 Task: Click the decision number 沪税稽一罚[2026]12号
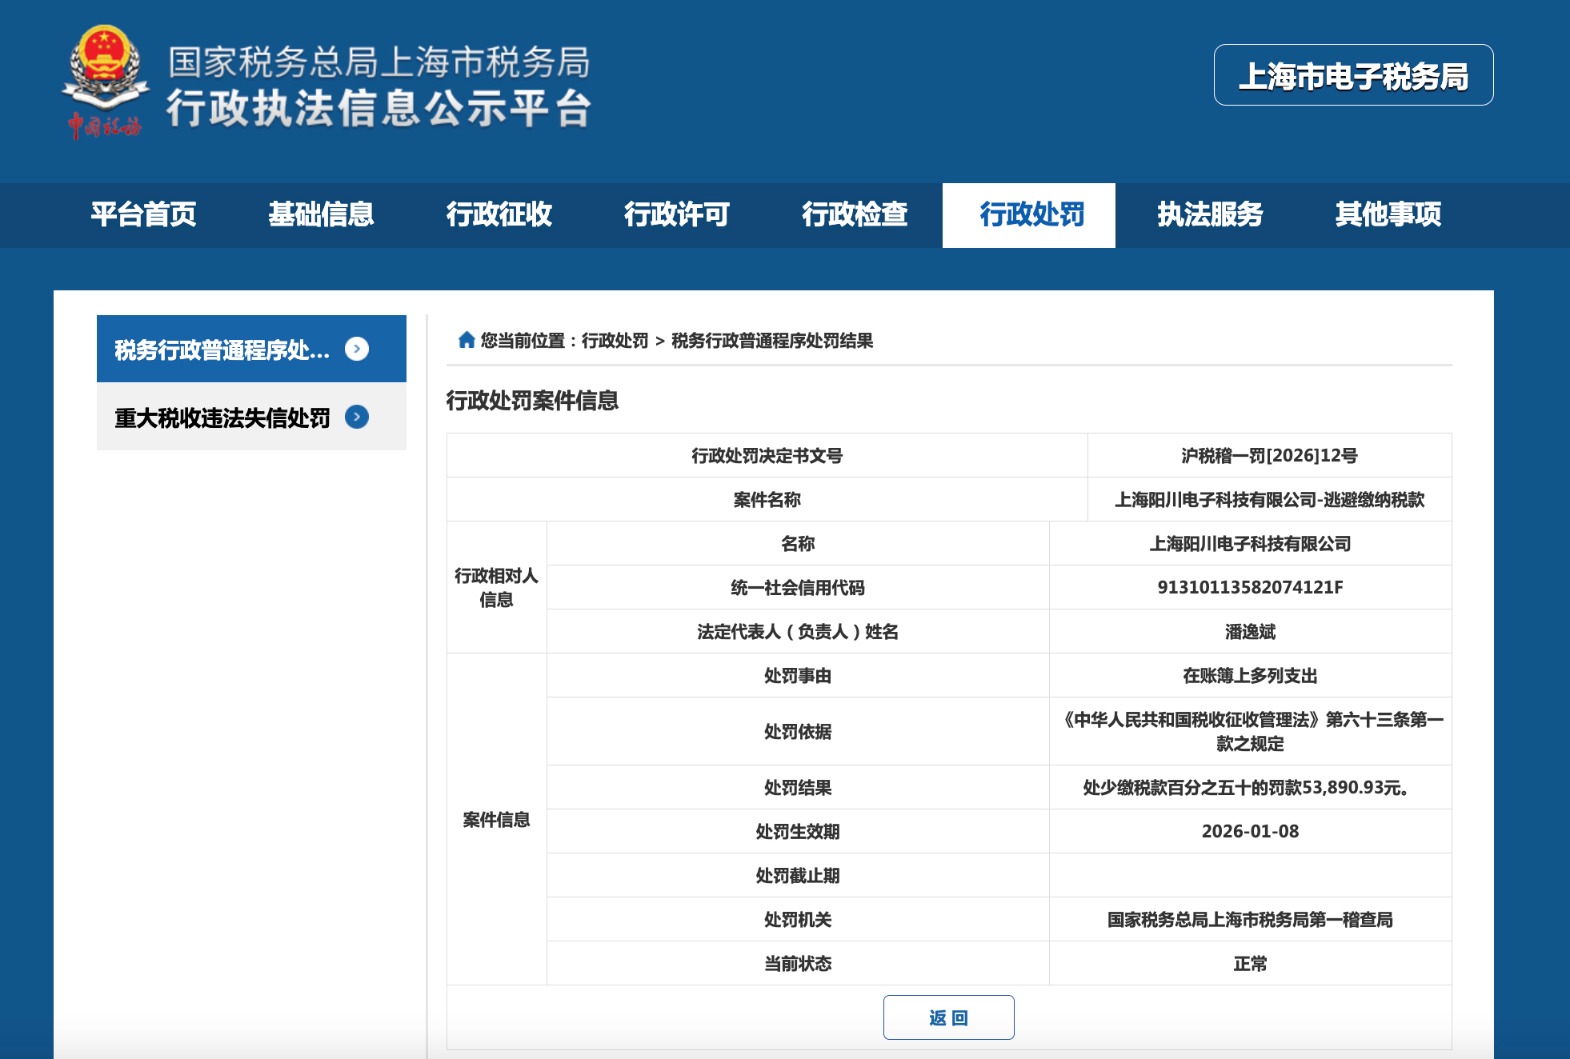1269,456
